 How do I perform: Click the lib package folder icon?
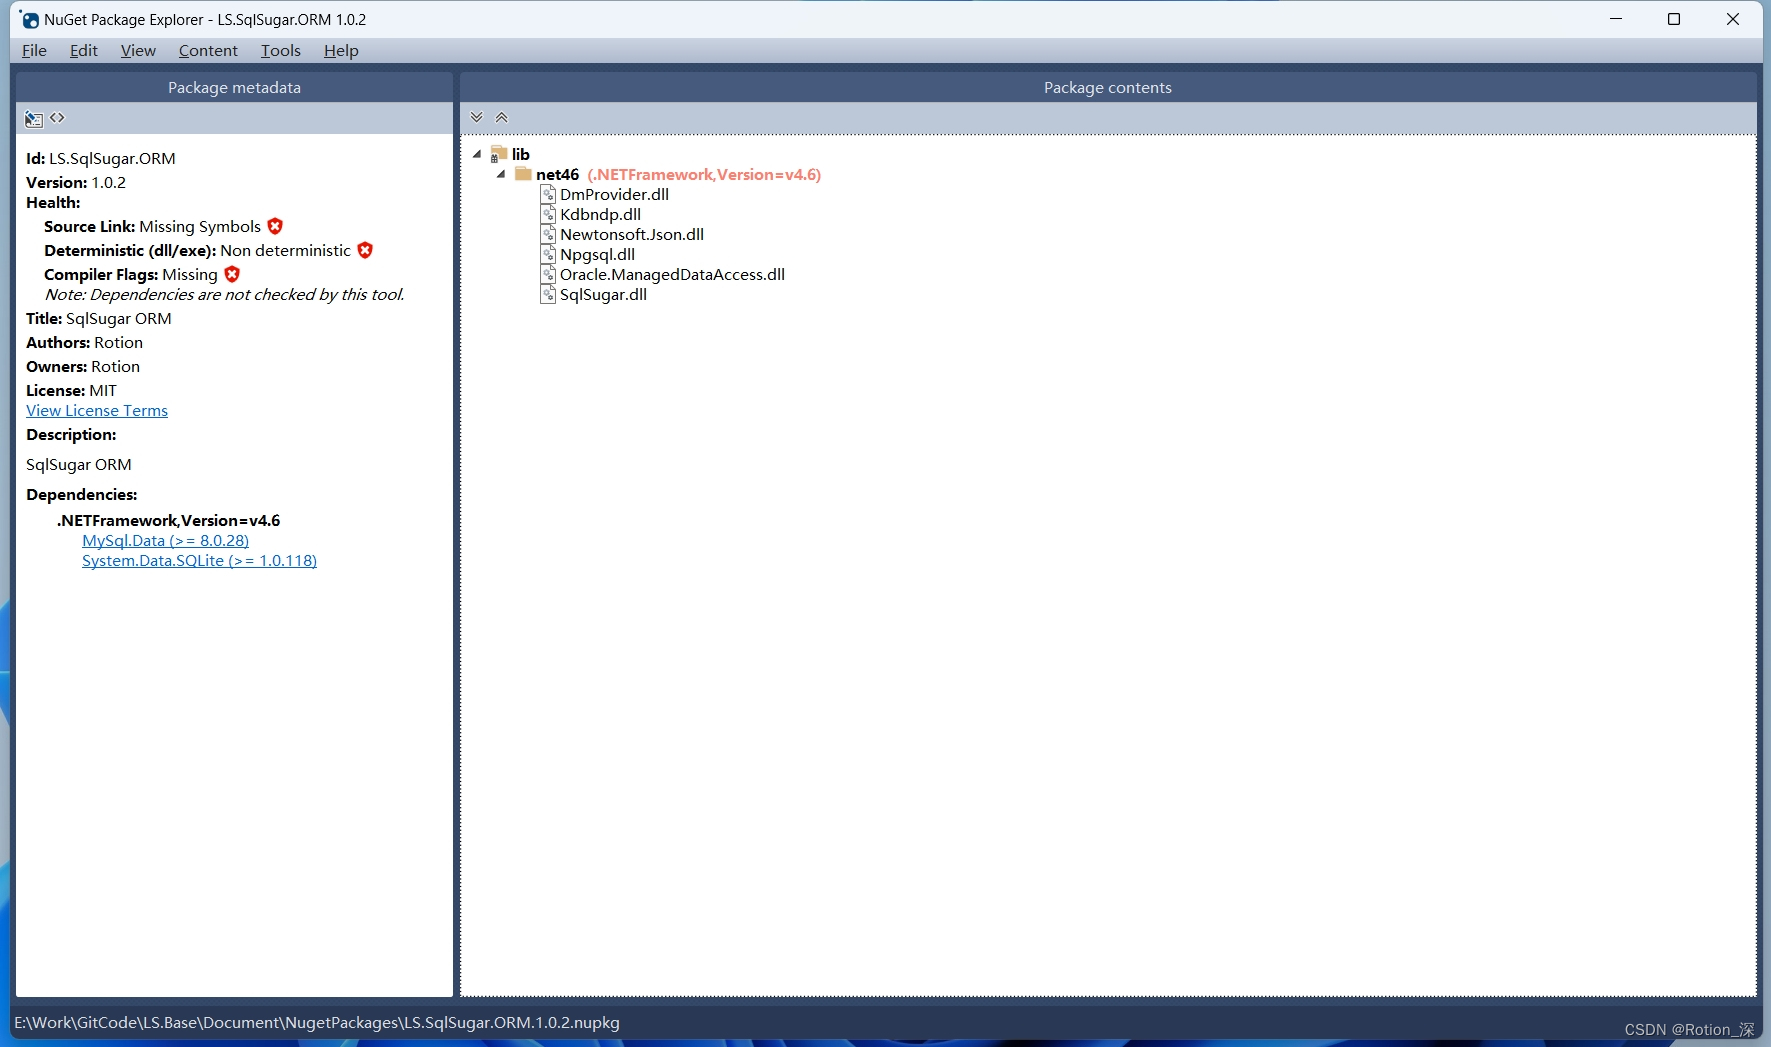498,153
